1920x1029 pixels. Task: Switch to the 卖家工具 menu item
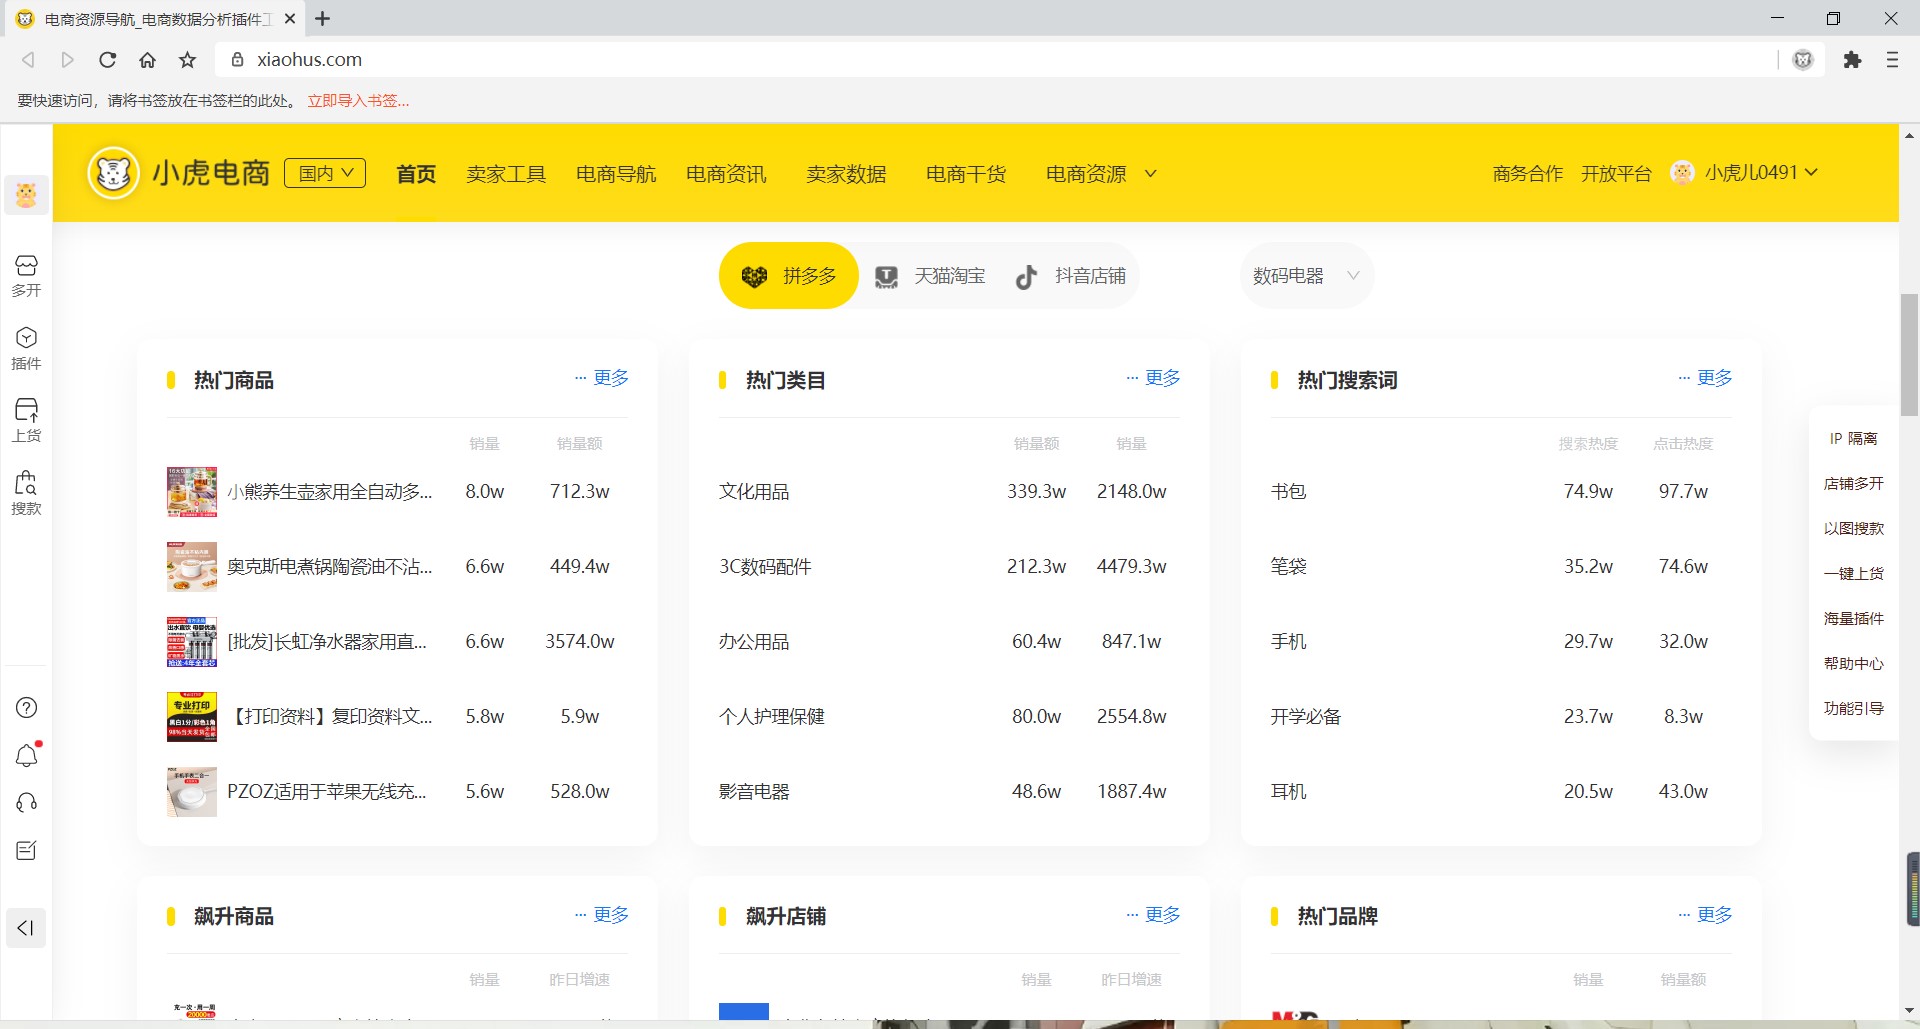point(506,173)
